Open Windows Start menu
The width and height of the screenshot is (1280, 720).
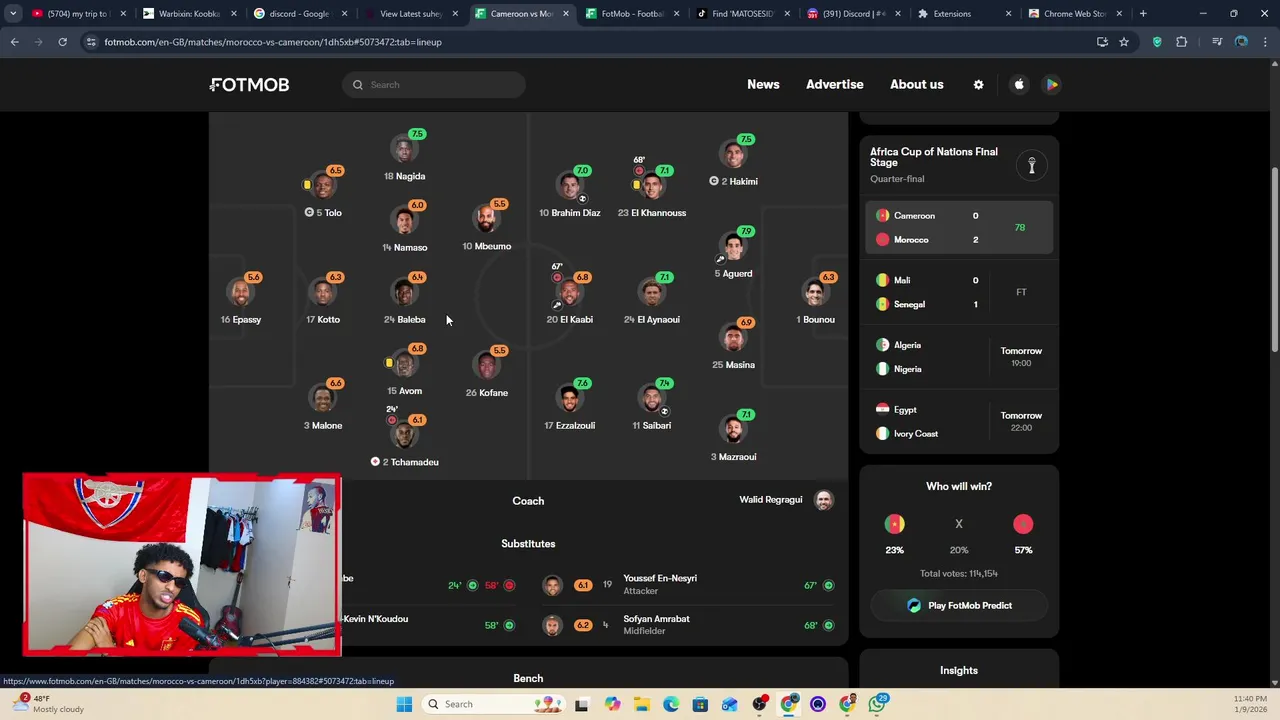tap(404, 704)
